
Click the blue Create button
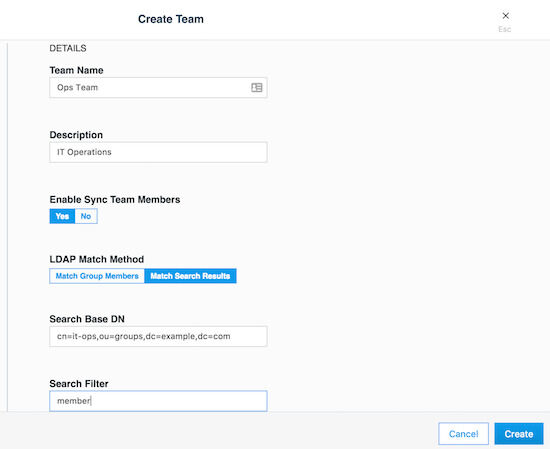click(519, 434)
